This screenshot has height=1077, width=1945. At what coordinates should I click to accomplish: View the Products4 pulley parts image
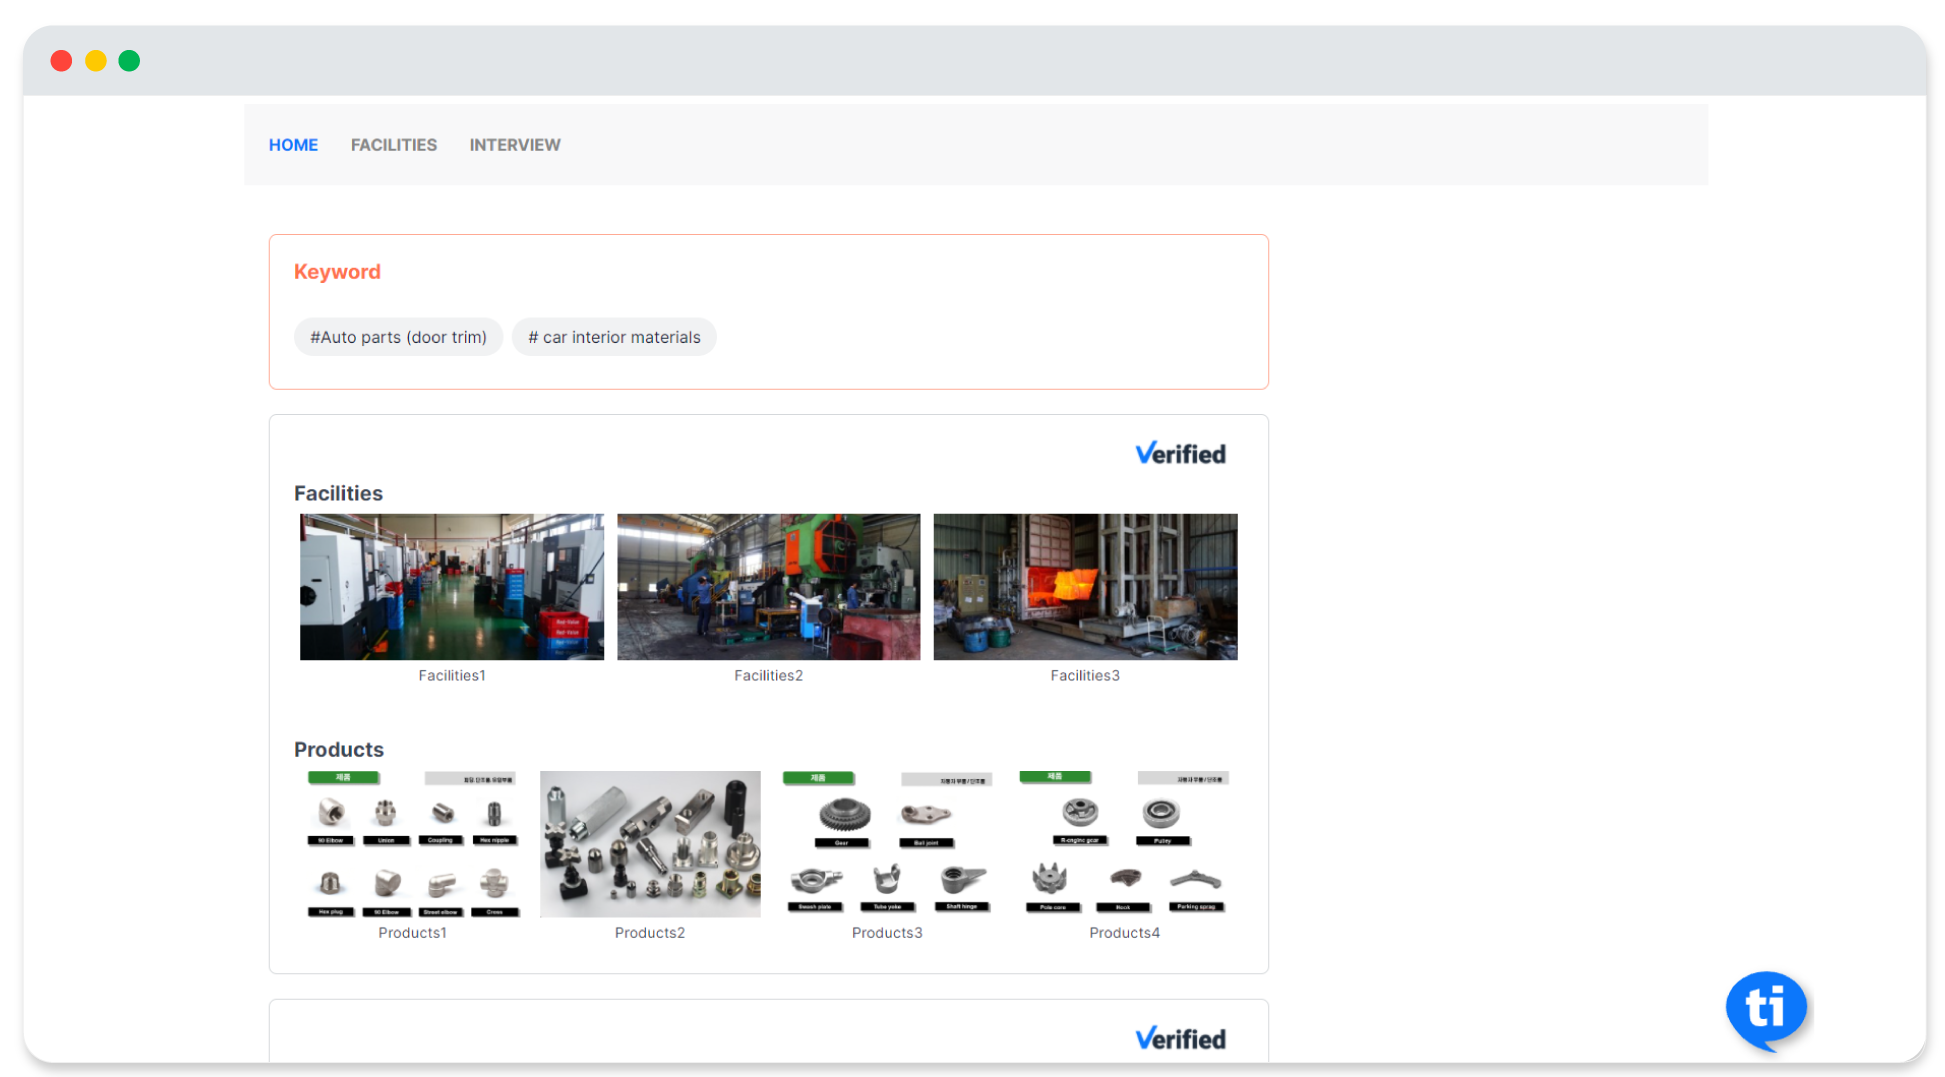tap(1124, 844)
